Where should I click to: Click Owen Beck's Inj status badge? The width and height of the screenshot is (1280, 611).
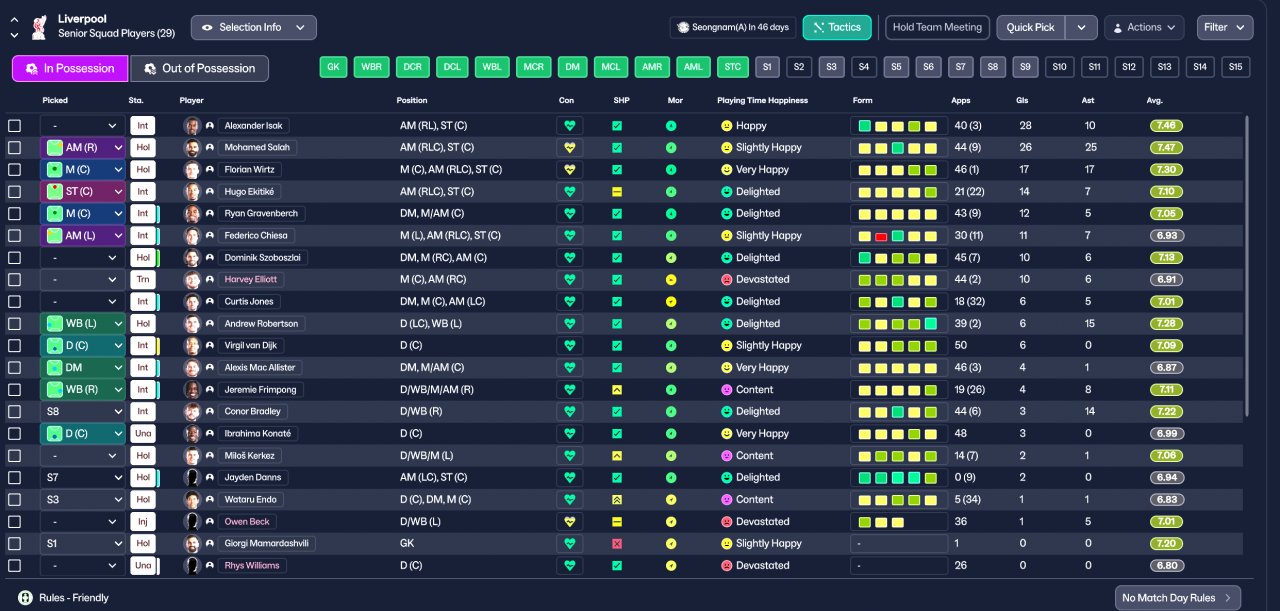click(x=142, y=522)
